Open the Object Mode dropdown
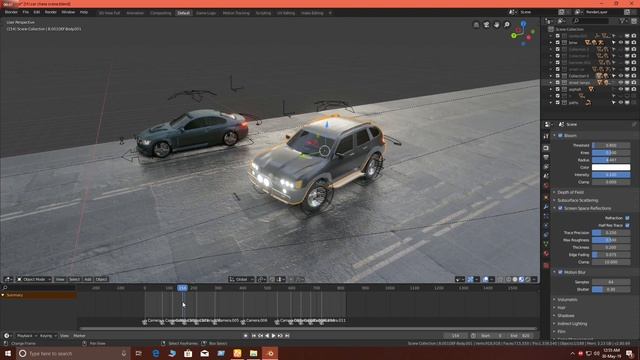The height and width of the screenshot is (360, 640). 34,279
